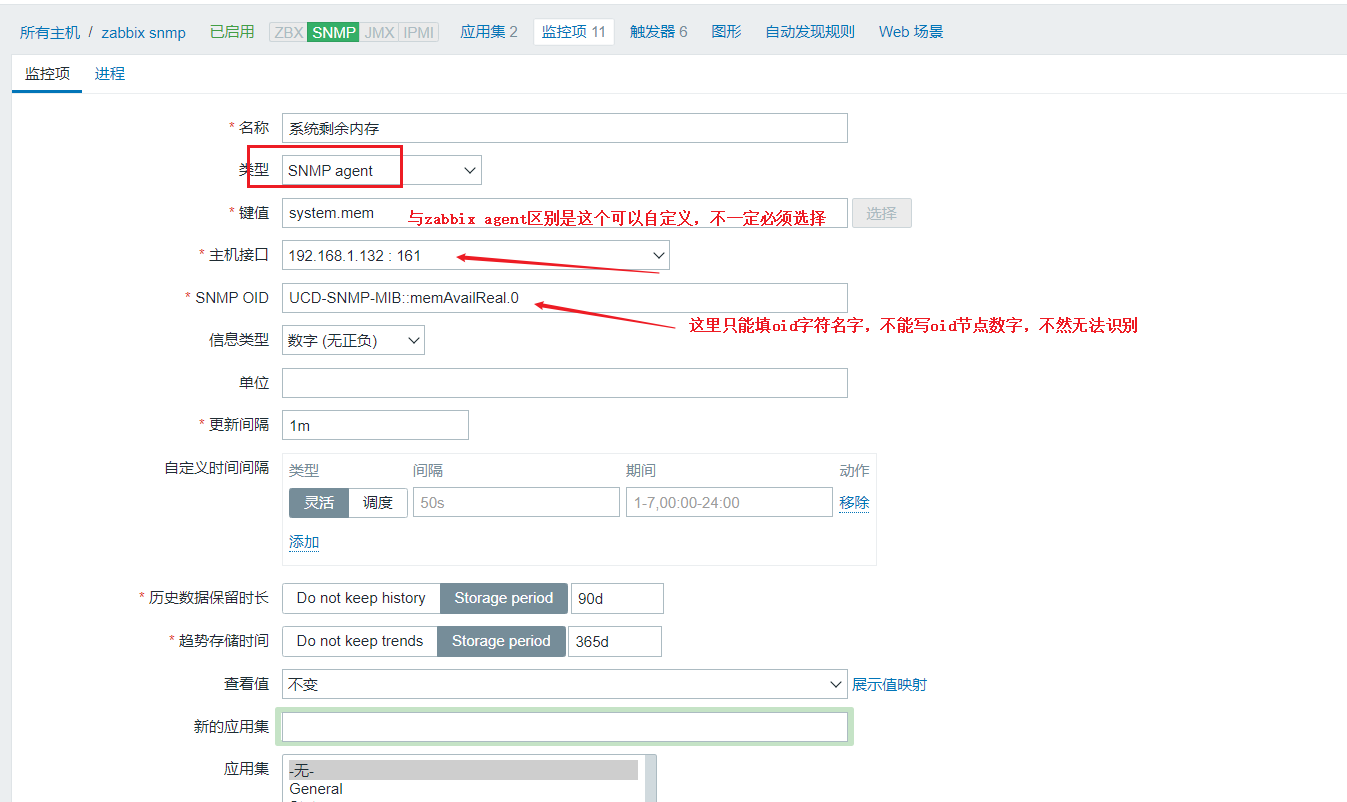The width and height of the screenshot is (1347, 802).
Task: Click the ZBX availability indicator
Action: (288, 32)
